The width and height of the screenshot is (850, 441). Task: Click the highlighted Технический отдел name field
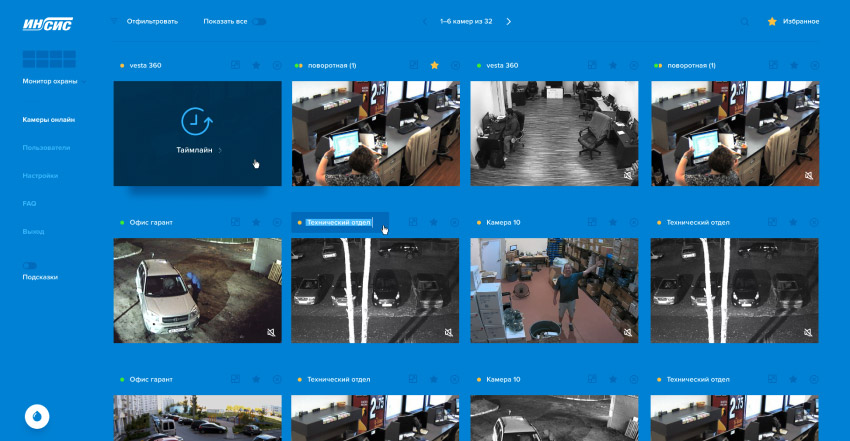[338, 222]
